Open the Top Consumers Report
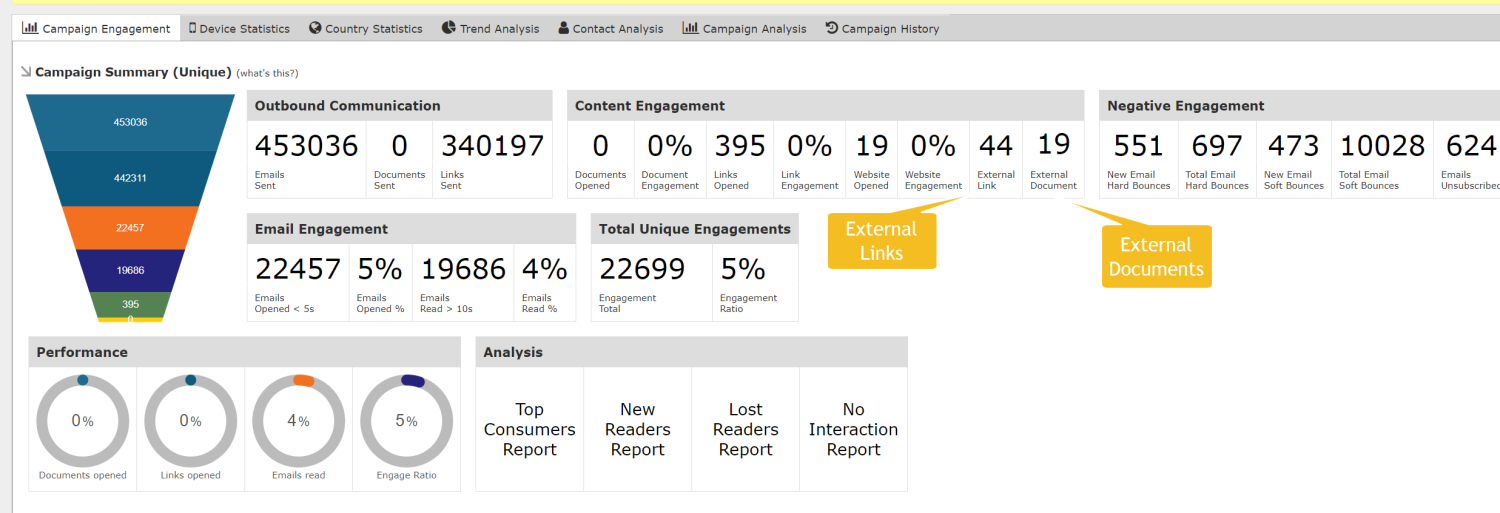Viewport: 1500px width, 513px height. pos(529,430)
